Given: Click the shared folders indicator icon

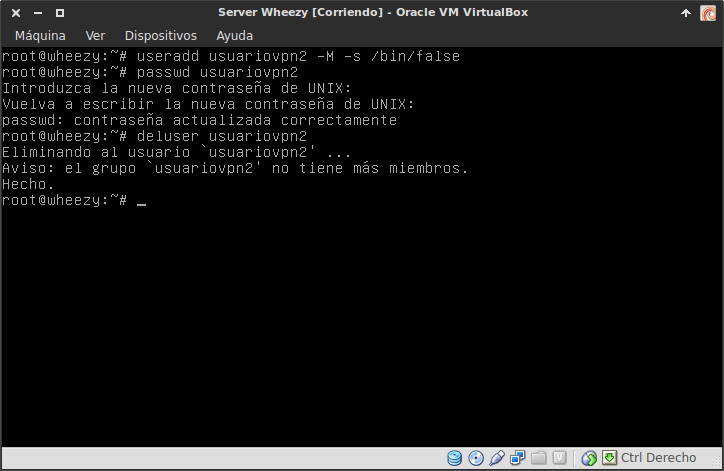Looking at the screenshot, I should [x=539, y=459].
